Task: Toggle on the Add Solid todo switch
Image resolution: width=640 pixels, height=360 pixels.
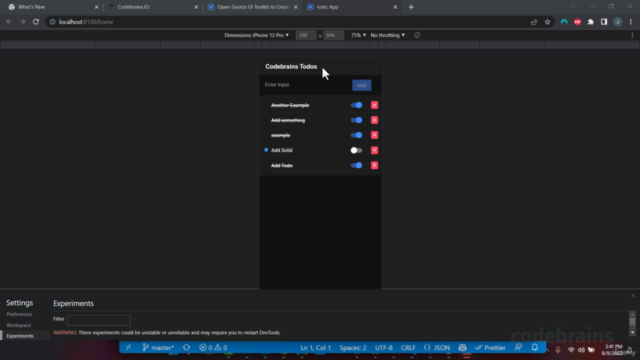Action: pos(356,150)
